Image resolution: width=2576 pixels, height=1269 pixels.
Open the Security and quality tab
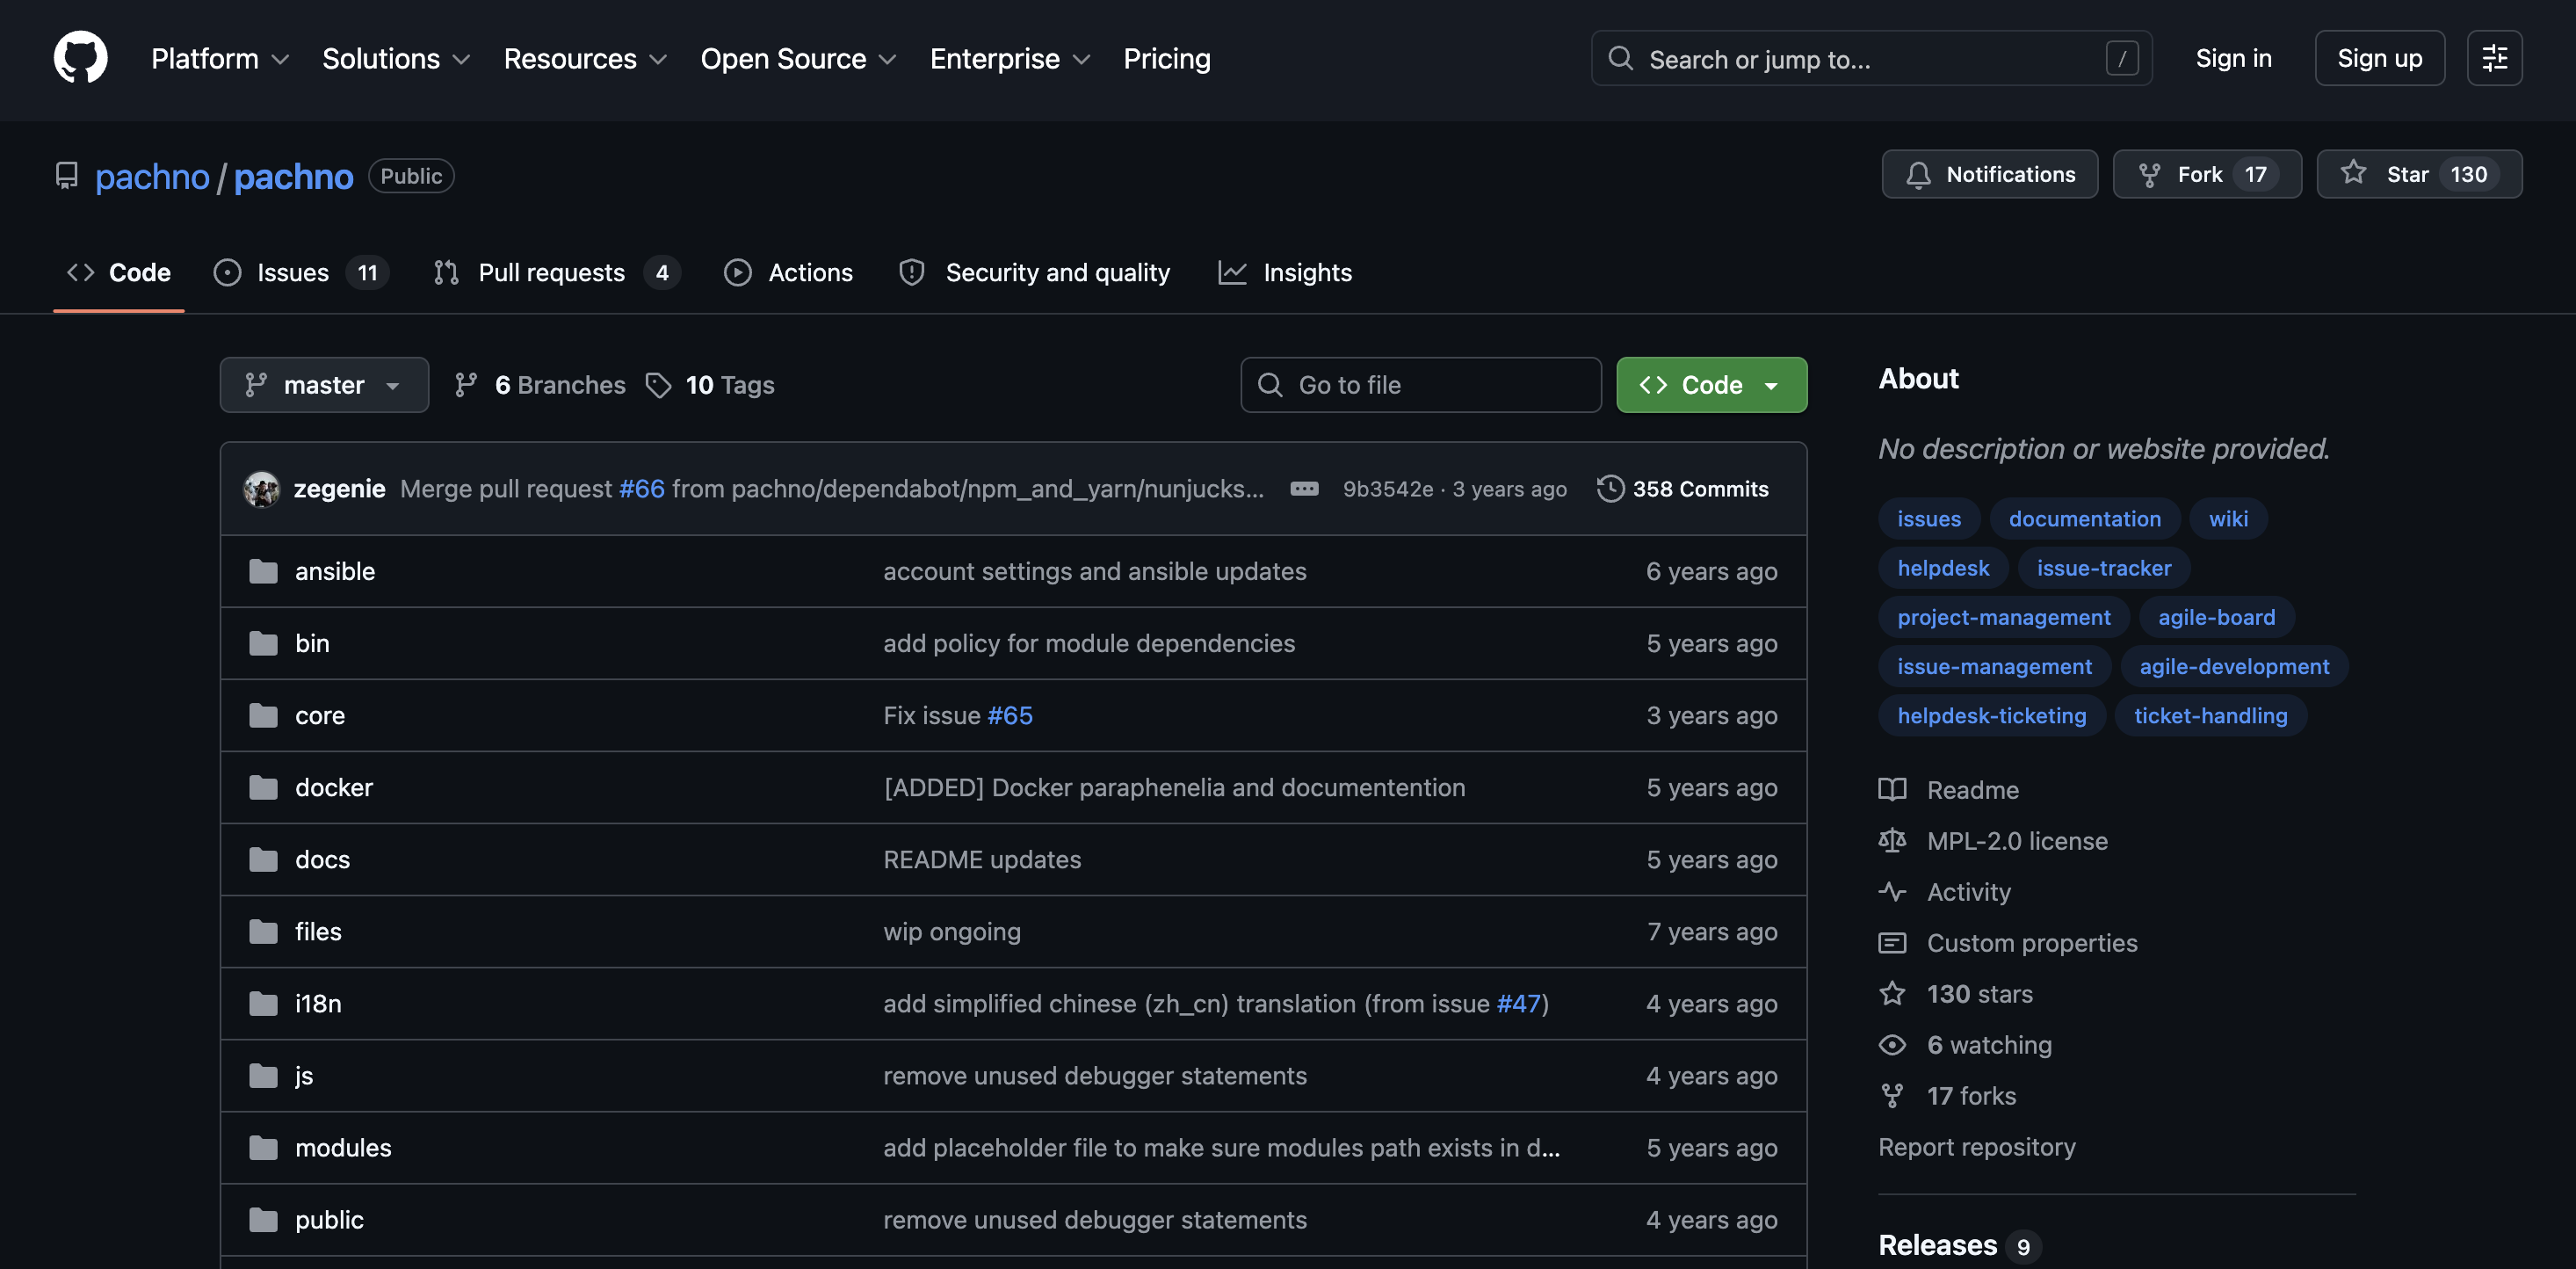pos(1034,273)
